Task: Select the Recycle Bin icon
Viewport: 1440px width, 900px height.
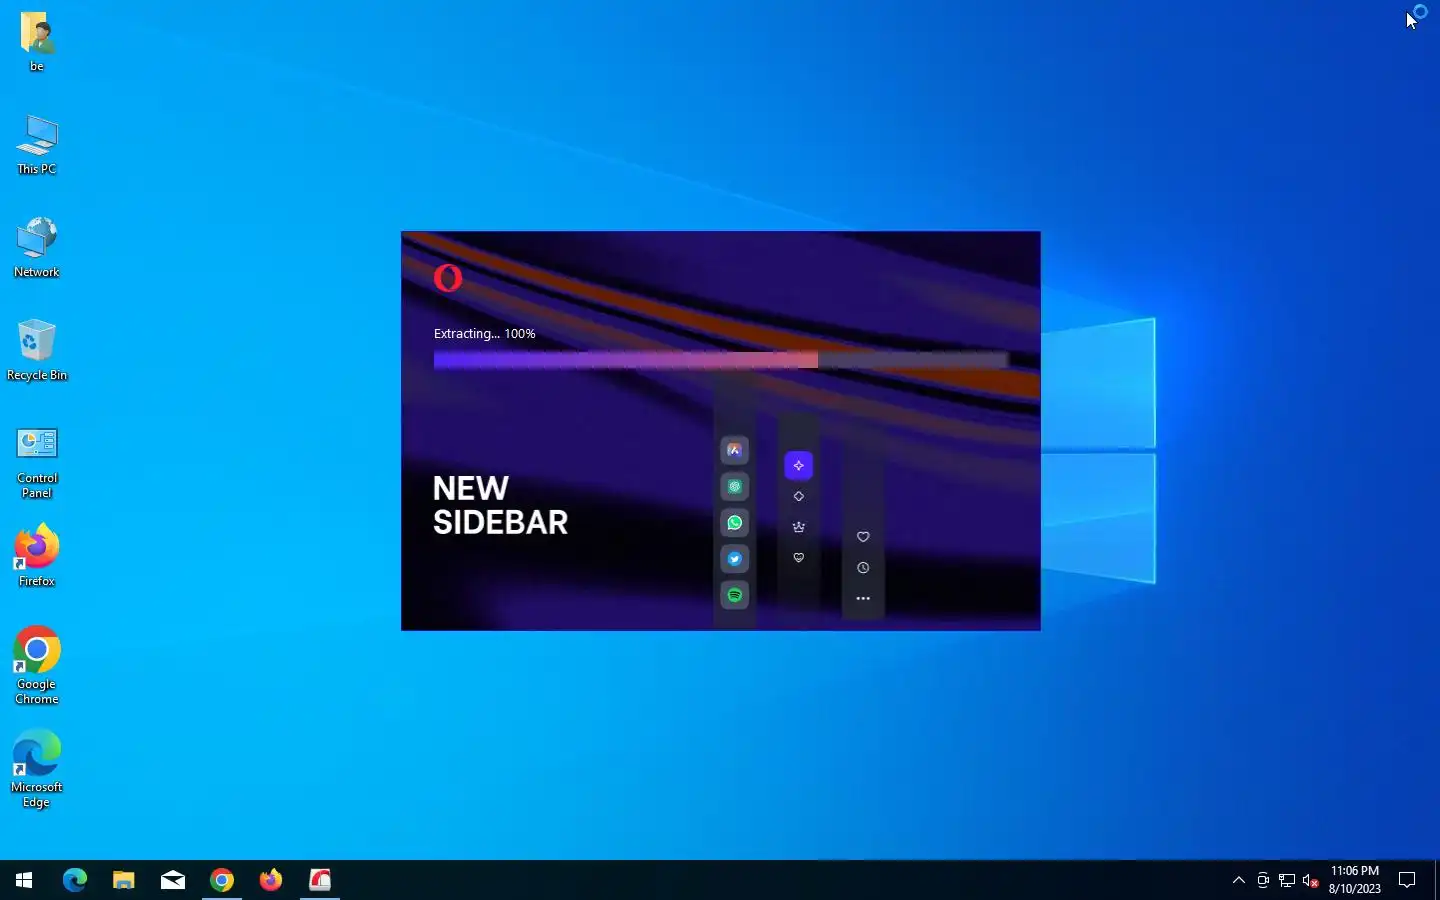Action: point(37,351)
